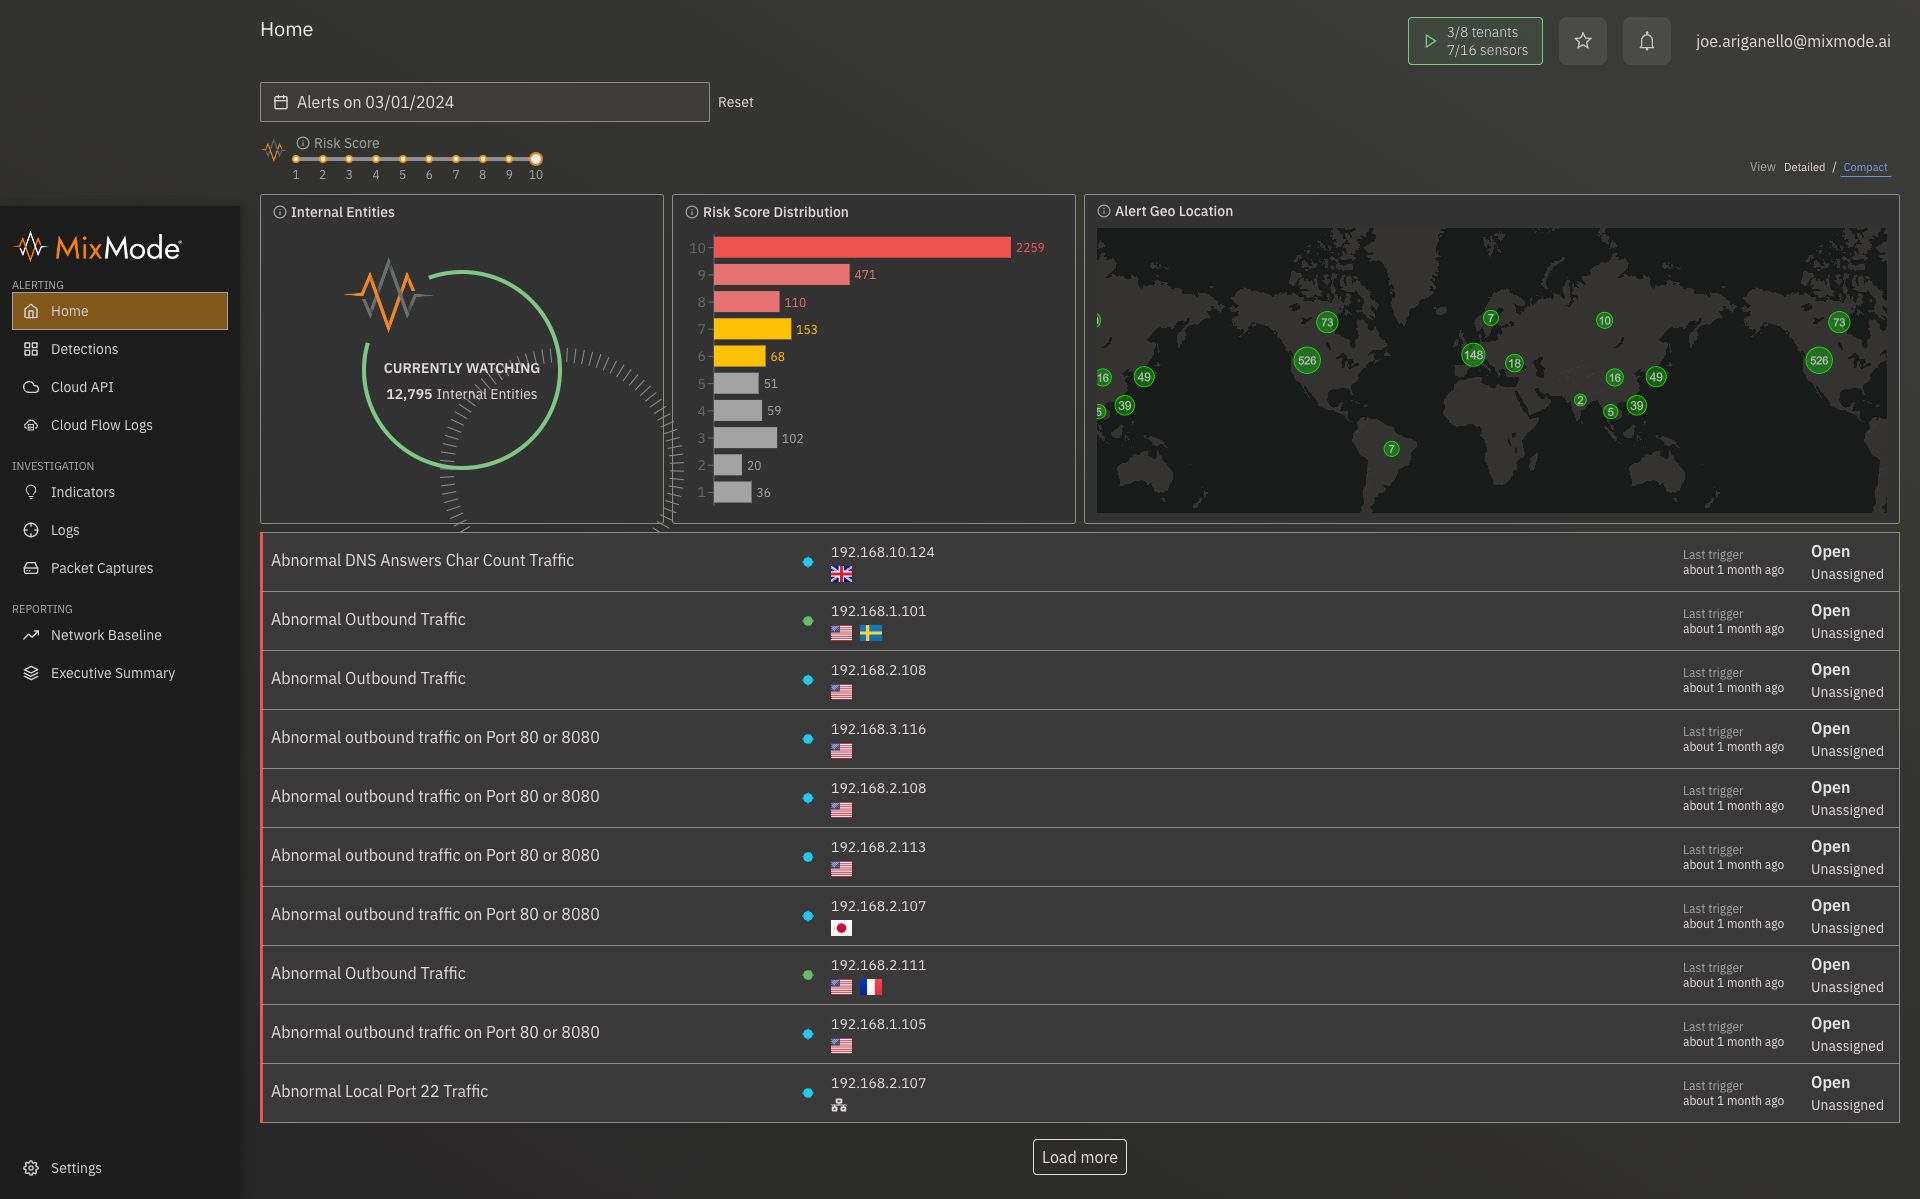Click the favorites star icon
Image resolution: width=1920 pixels, height=1199 pixels.
pos(1582,41)
